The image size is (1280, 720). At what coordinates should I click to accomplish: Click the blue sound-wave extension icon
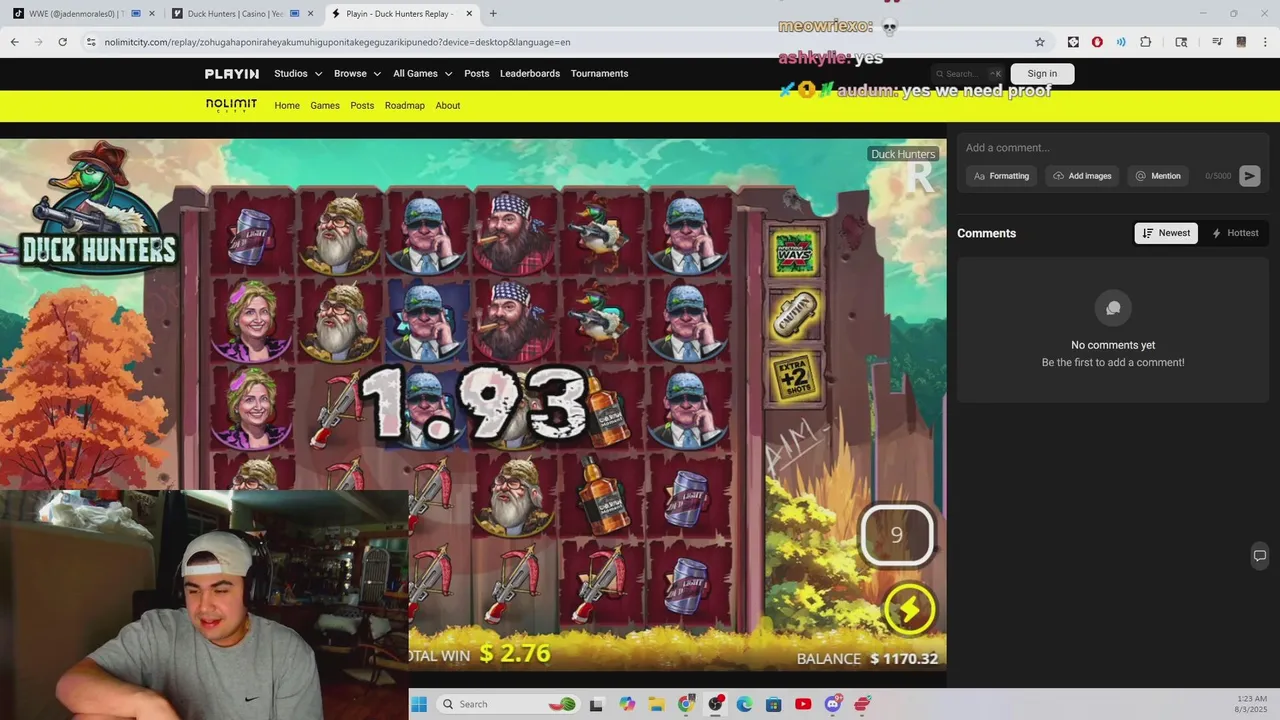[1121, 42]
